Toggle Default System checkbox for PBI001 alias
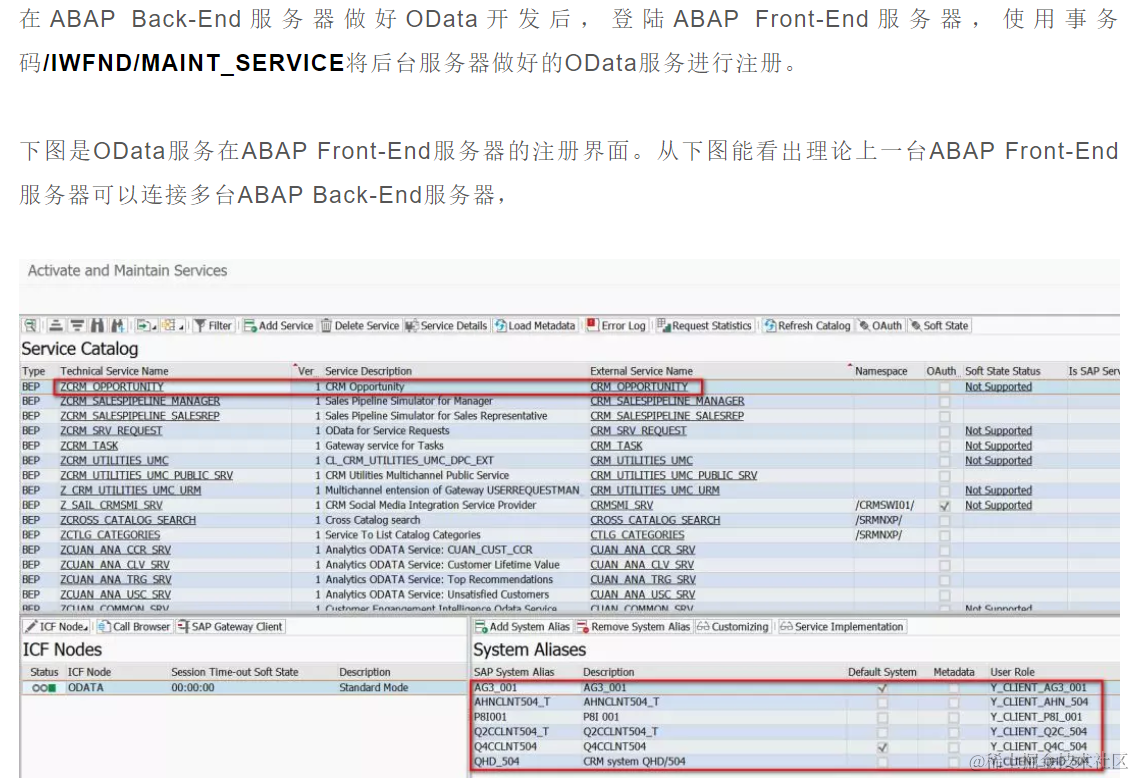1135x778 pixels. [x=882, y=717]
